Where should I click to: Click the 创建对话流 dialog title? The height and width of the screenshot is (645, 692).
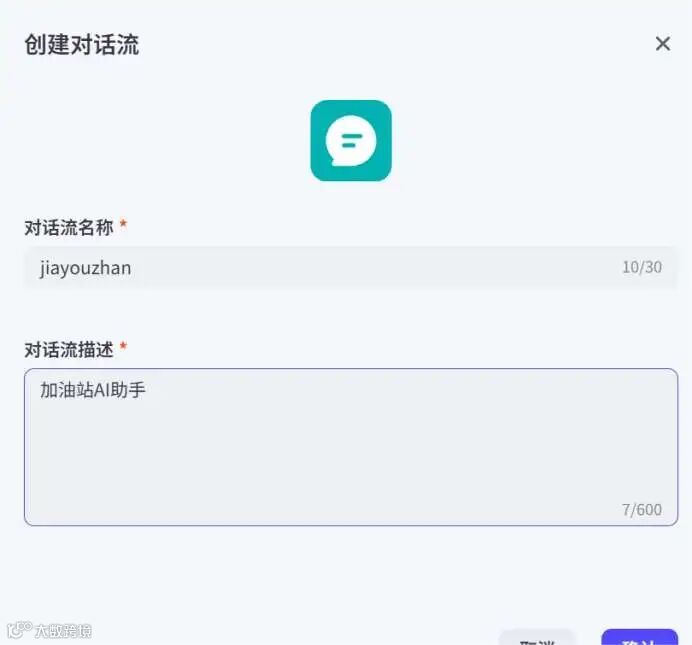82,45
